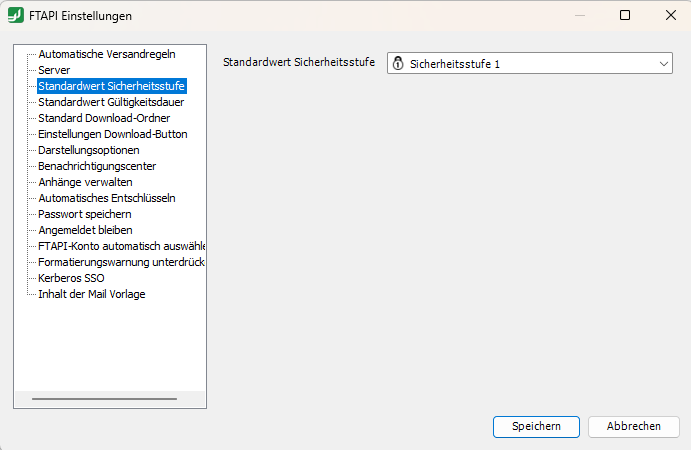
Task: Select Einstellungen Download-Button entry
Action: coord(112,134)
